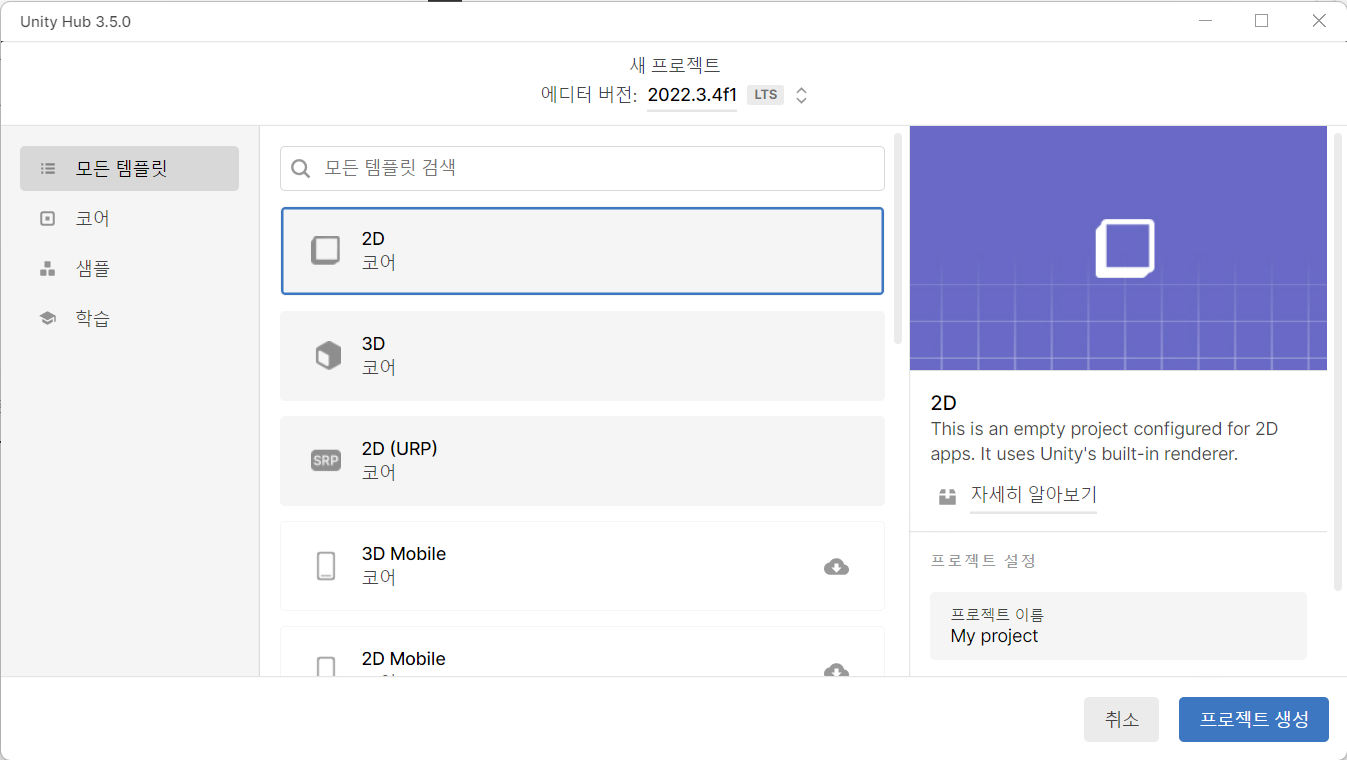Choose the 2D (URP) template
The width and height of the screenshot is (1347, 760).
[582, 461]
